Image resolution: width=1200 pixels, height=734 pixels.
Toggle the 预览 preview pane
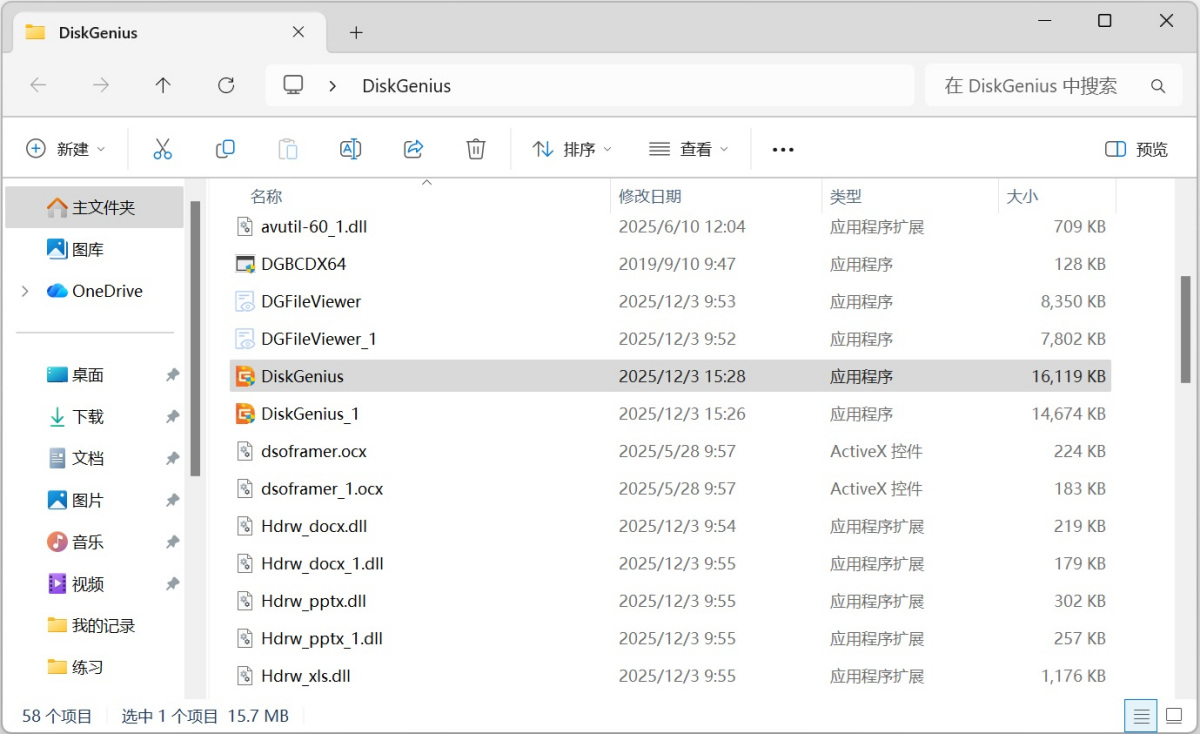1136,149
